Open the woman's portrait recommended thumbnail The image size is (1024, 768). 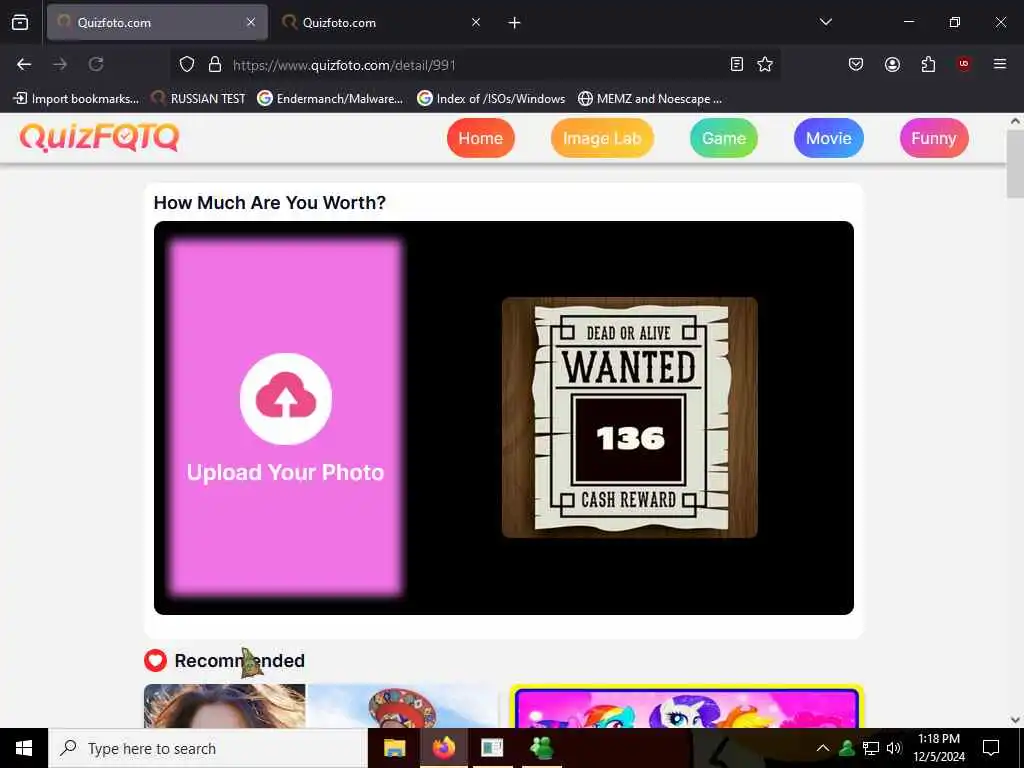(224, 706)
